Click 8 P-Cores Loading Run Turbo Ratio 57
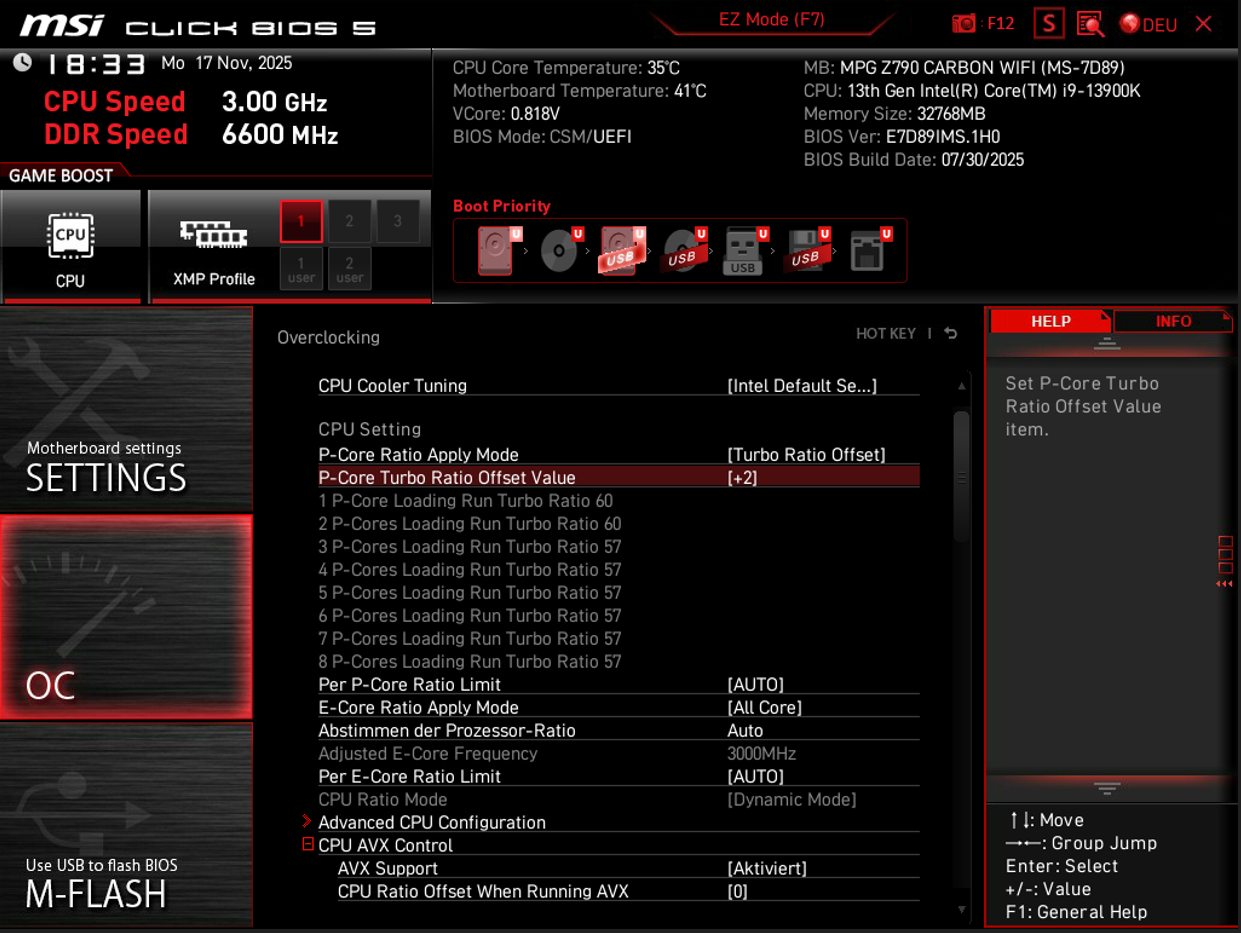The image size is (1241, 933). click(x=470, y=661)
